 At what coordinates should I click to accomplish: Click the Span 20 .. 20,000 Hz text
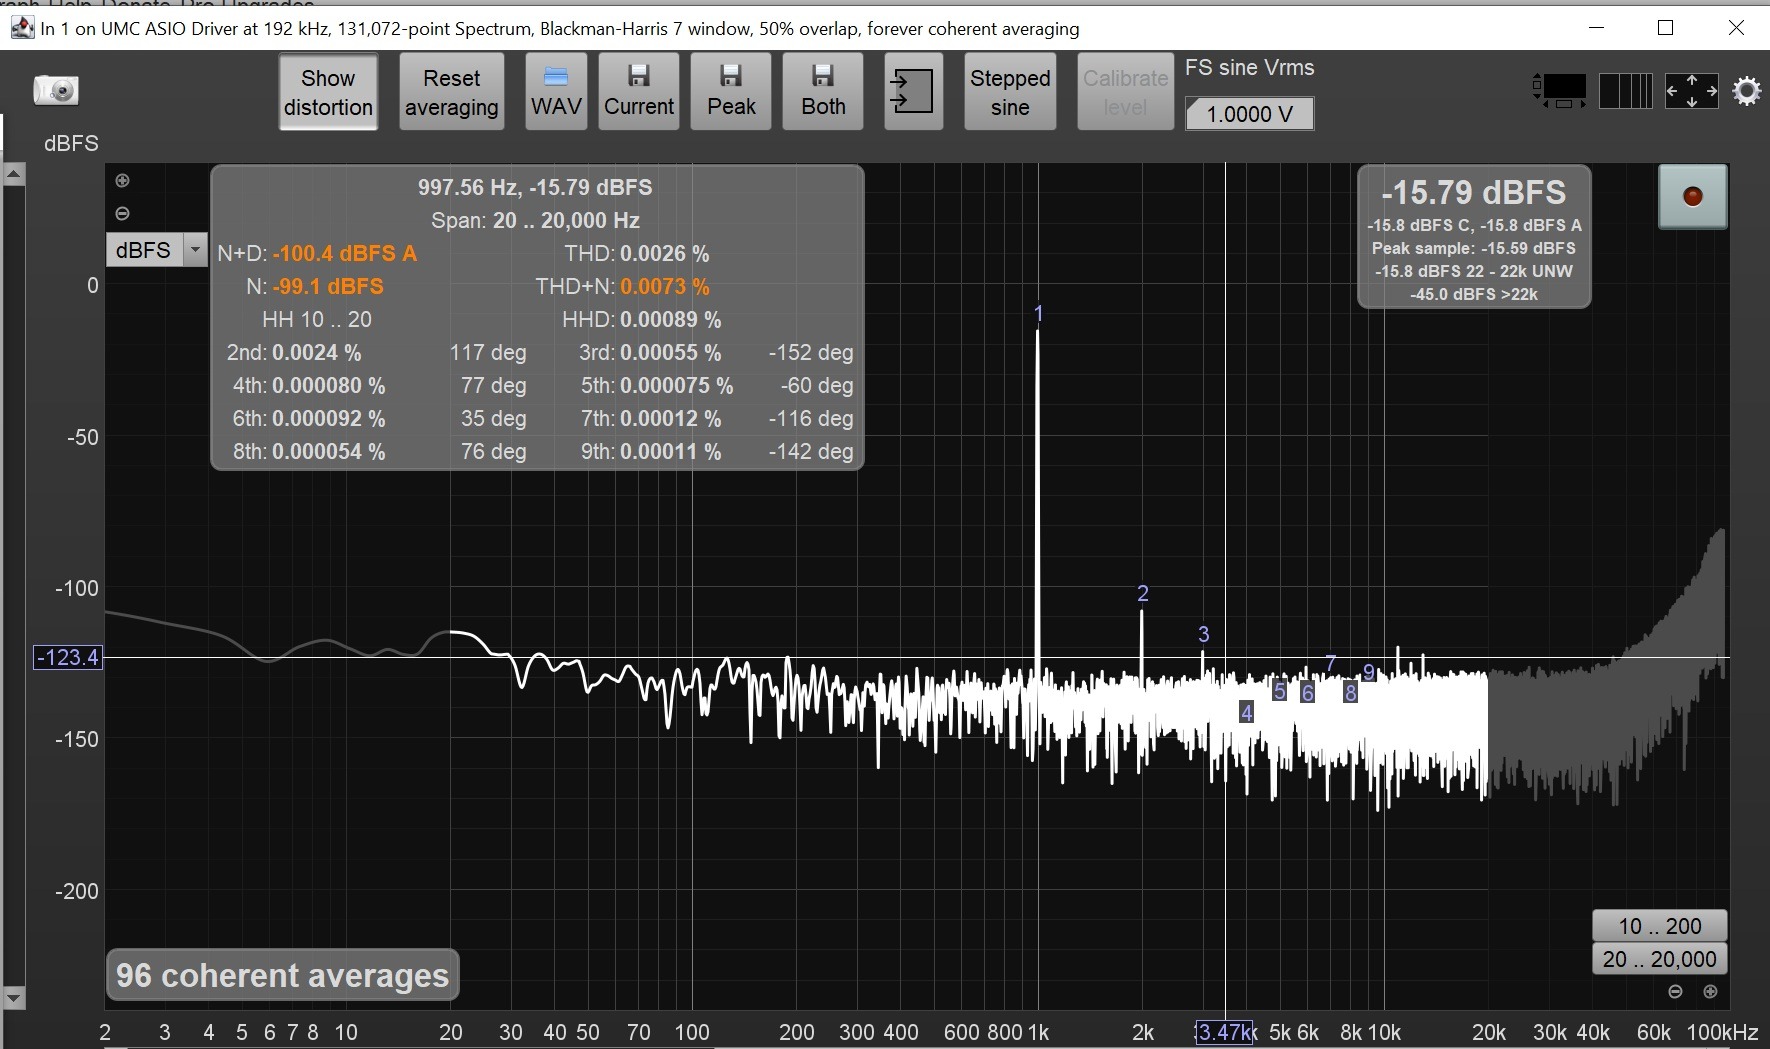tap(535, 220)
